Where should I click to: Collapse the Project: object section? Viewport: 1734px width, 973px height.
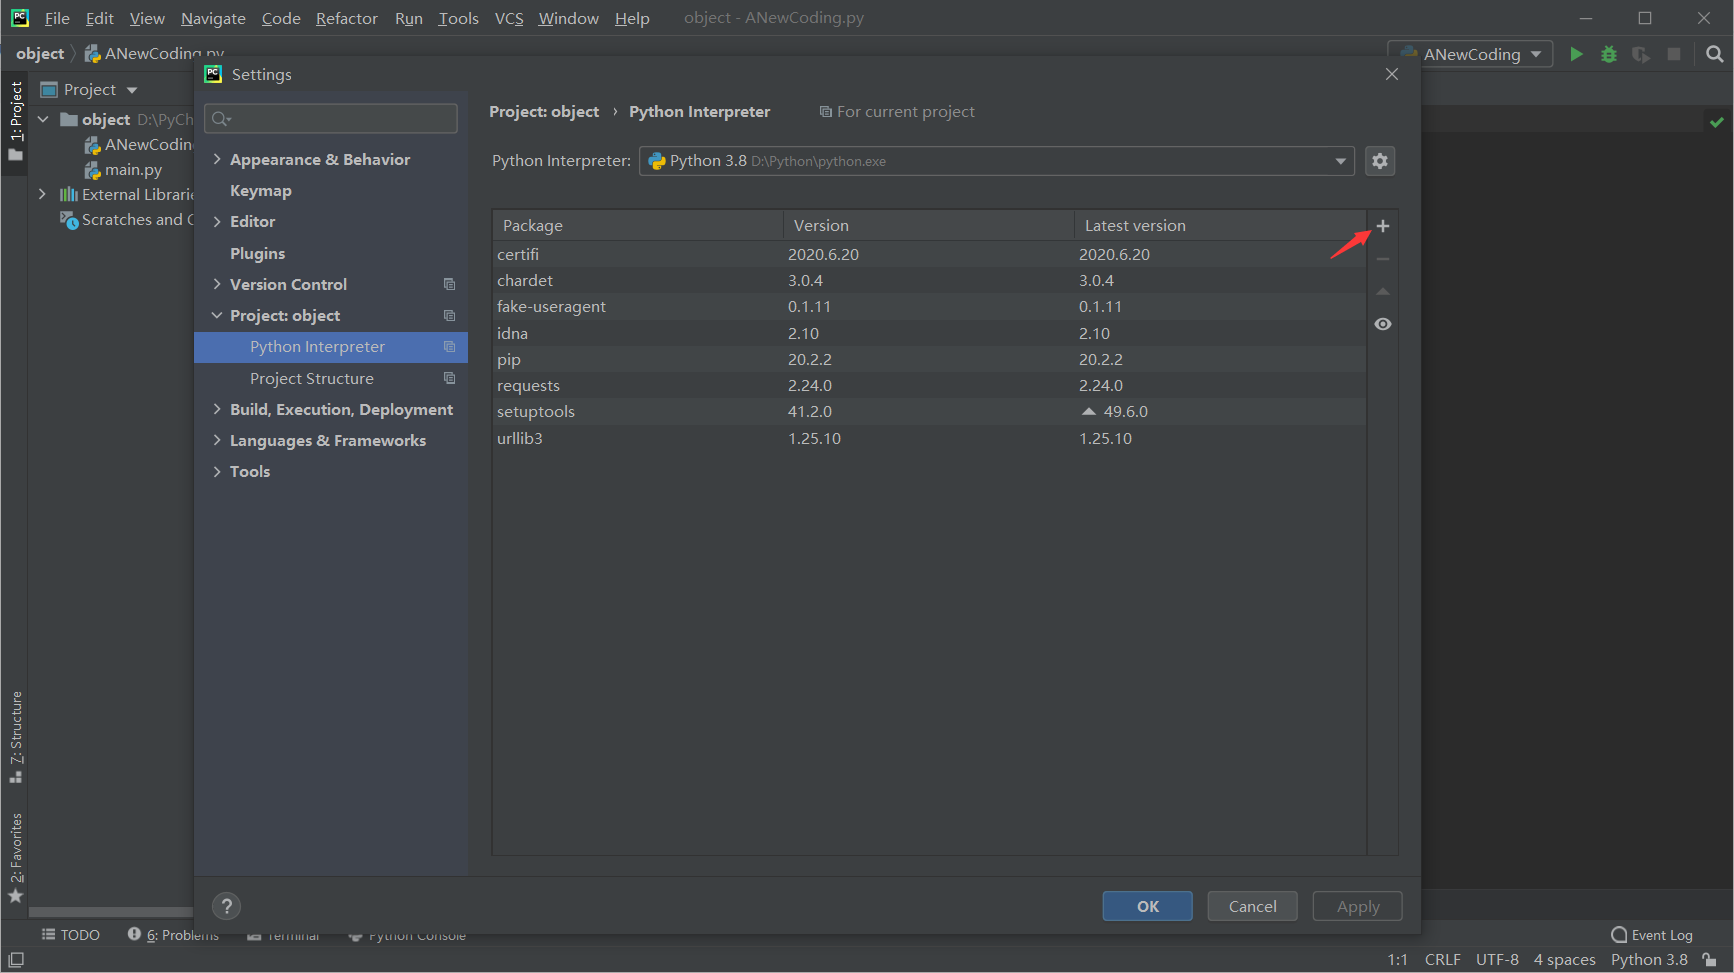217,315
